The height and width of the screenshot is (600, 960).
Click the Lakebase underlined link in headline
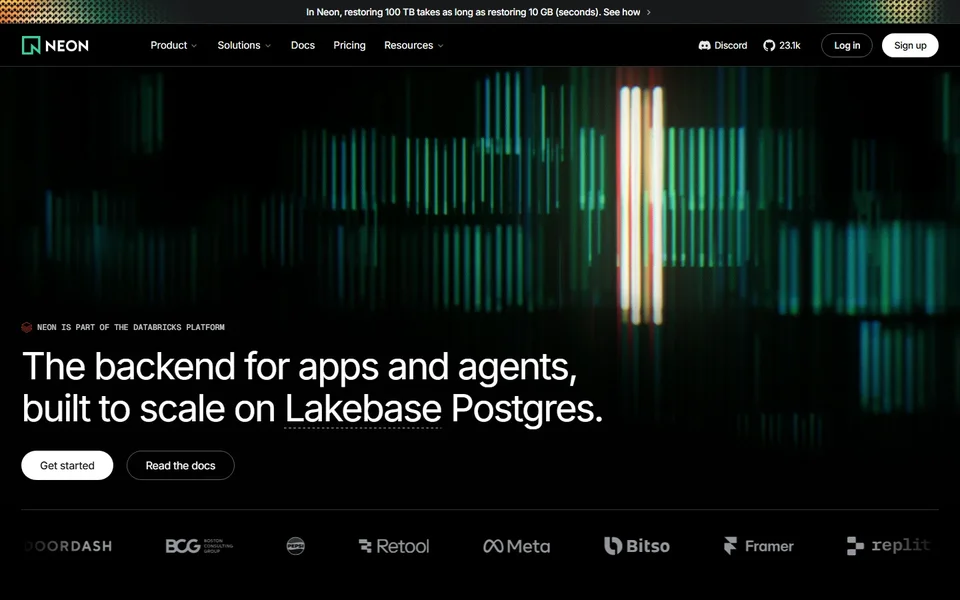tap(363, 409)
